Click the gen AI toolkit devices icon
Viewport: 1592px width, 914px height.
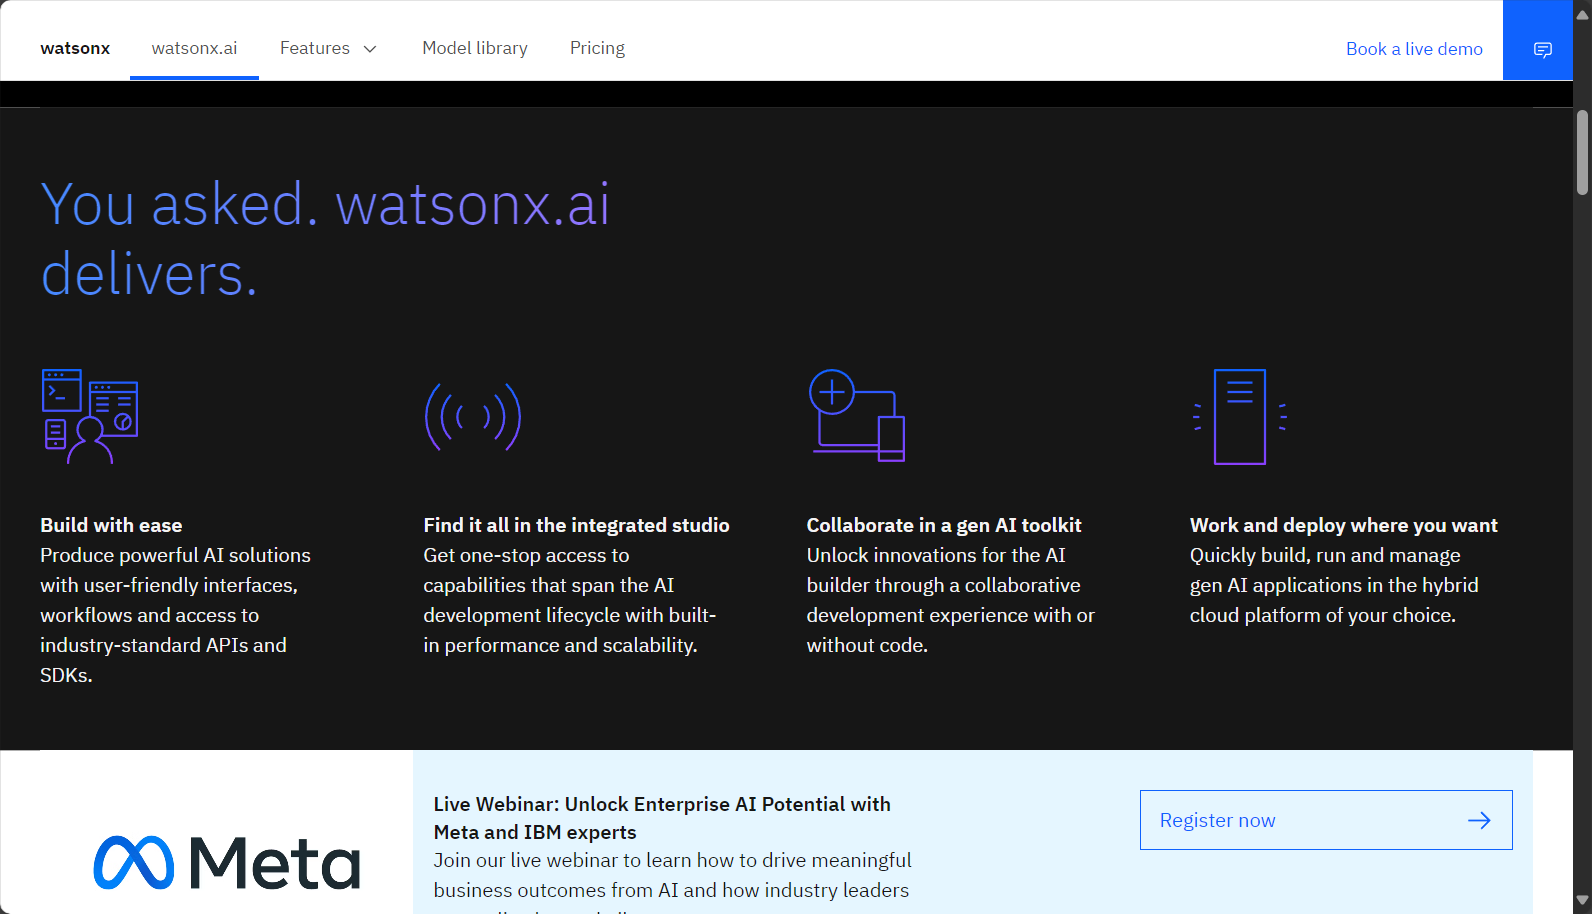click(x=857, y=416)
